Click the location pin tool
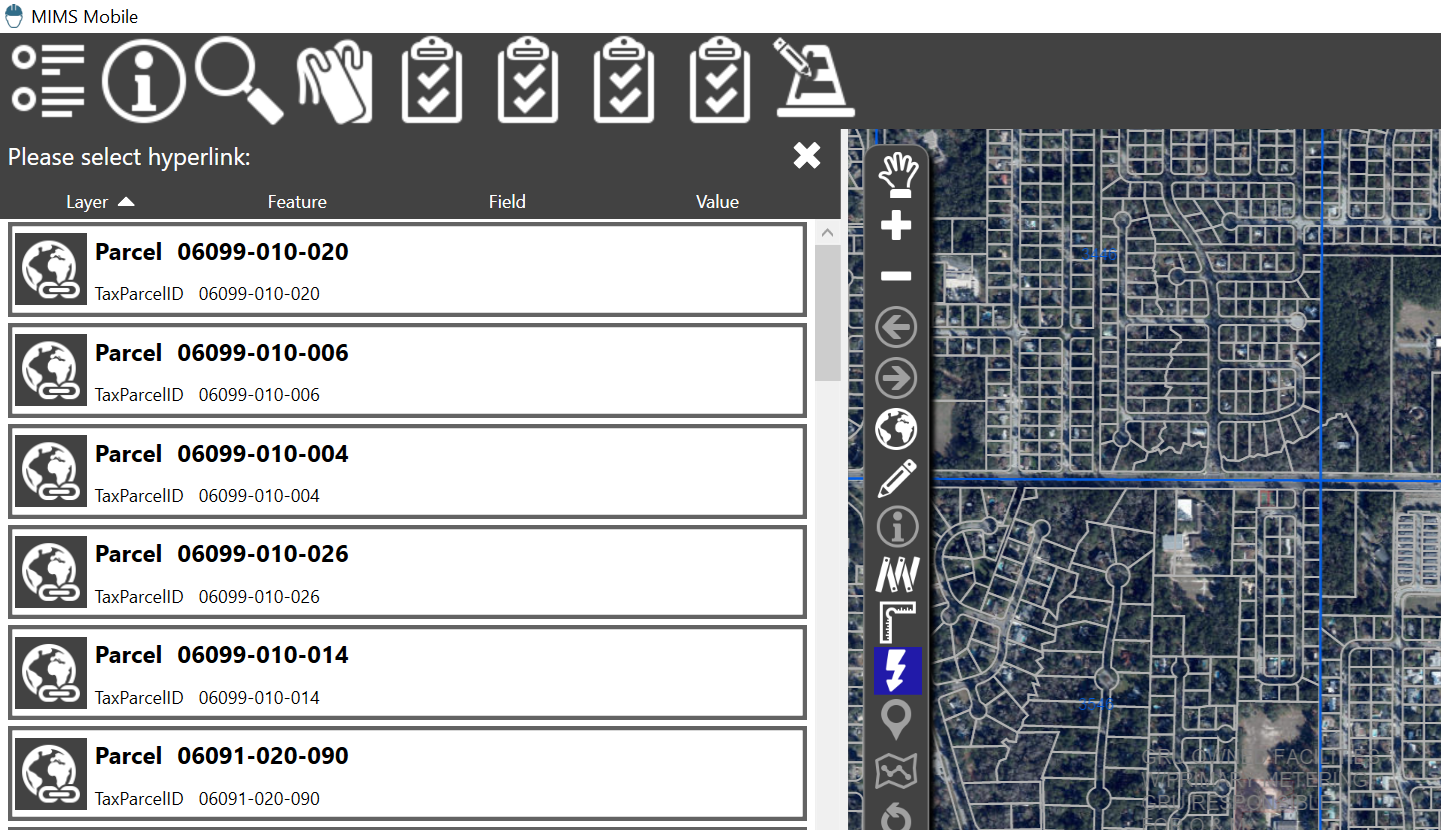 pos(896,720)
